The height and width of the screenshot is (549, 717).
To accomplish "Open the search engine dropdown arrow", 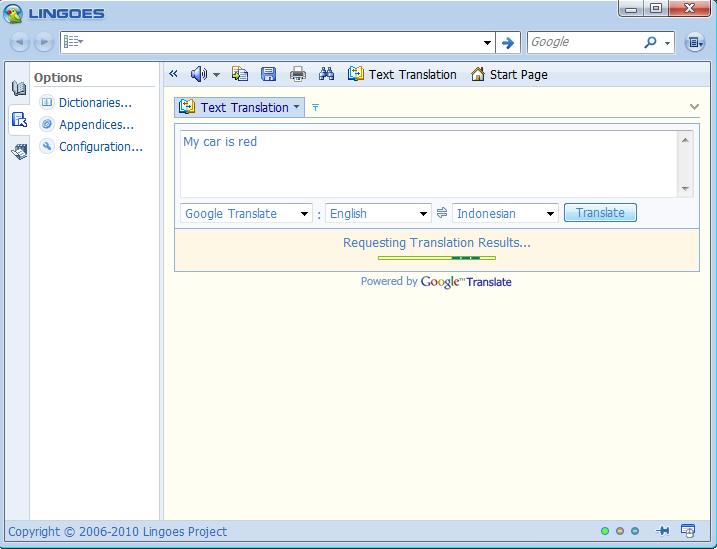I will [x=668, y=43].
